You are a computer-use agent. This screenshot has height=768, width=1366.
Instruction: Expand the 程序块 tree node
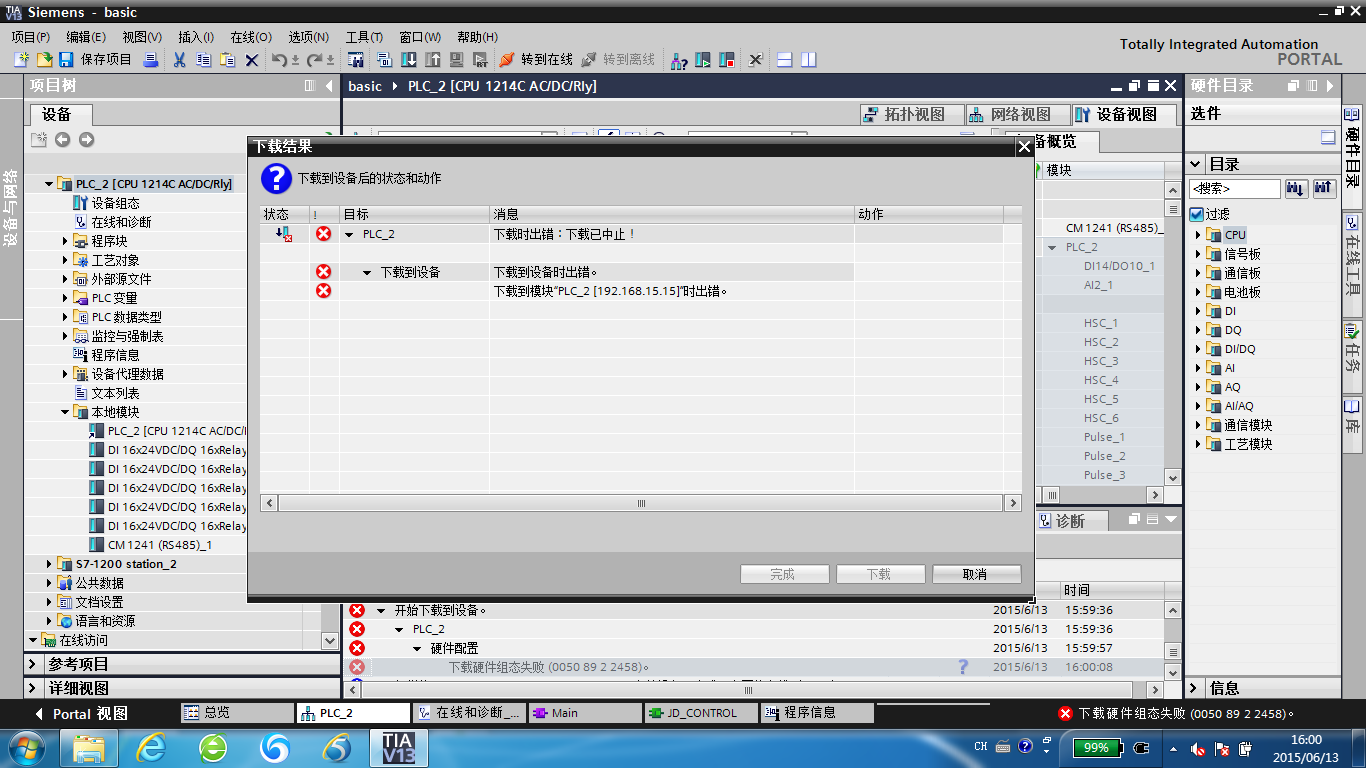pyautogui.click(x=66, y=241)
